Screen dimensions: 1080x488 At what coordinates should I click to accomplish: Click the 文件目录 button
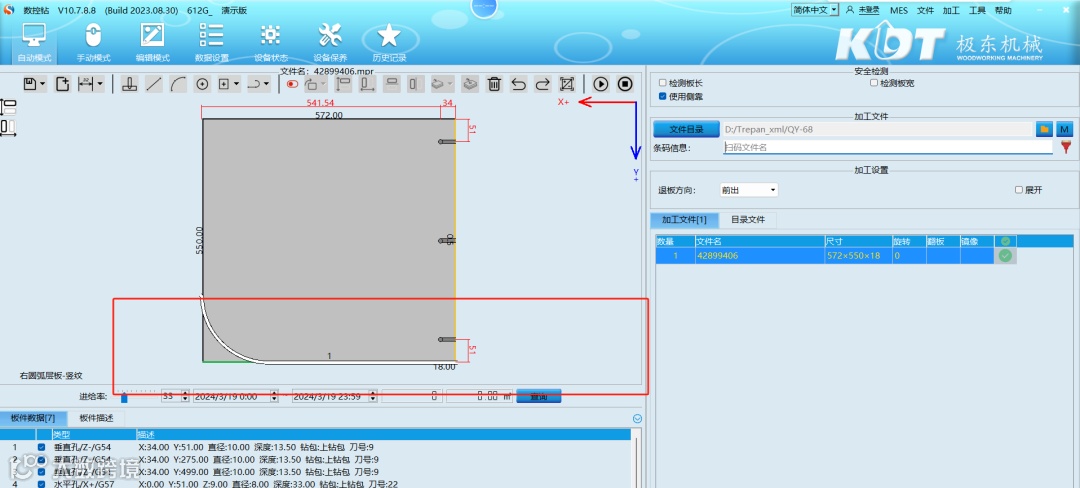coord(686,129)
